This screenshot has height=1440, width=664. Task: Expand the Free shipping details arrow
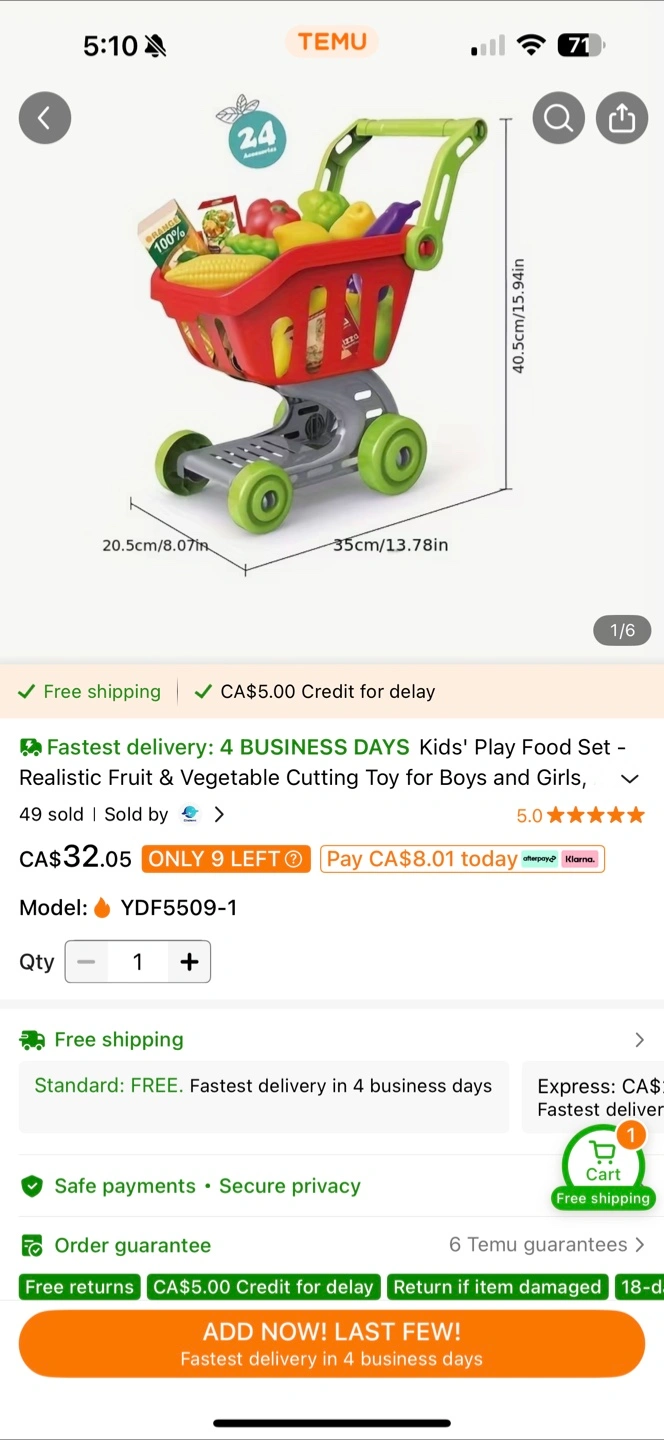pyautogui.click(x=639, y=1040)
